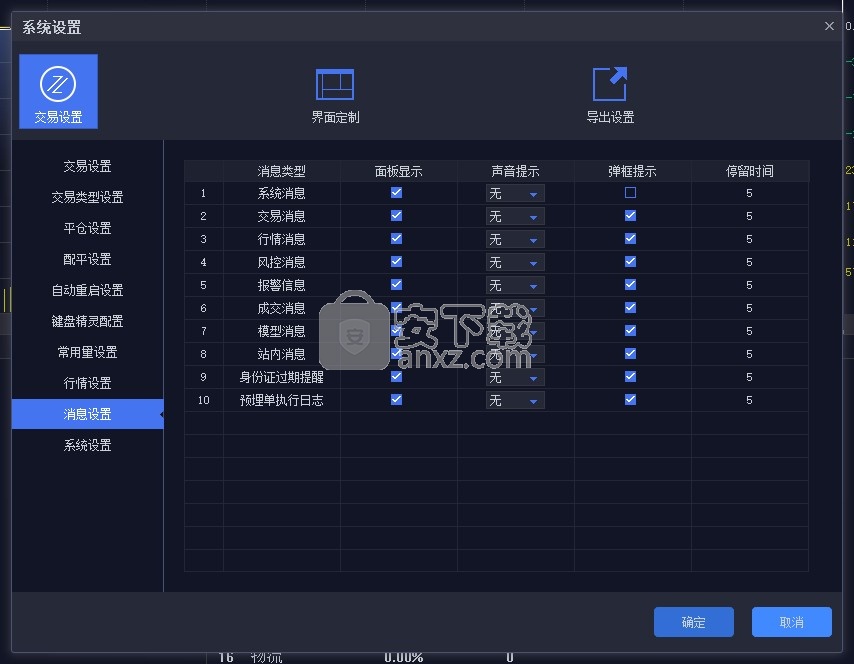854x664 pixels.
Task: Disable 弹框提示 for 模型消息
Action: pyautogui.click(x=630, y=331)
